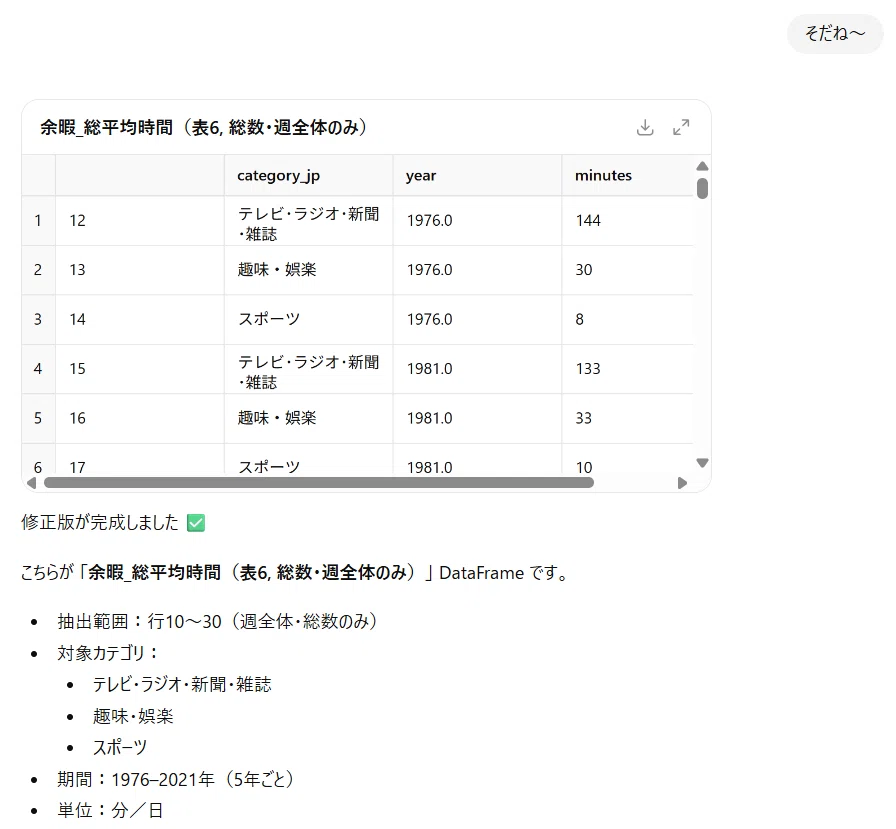Select the index cell 16

[139, 418]
